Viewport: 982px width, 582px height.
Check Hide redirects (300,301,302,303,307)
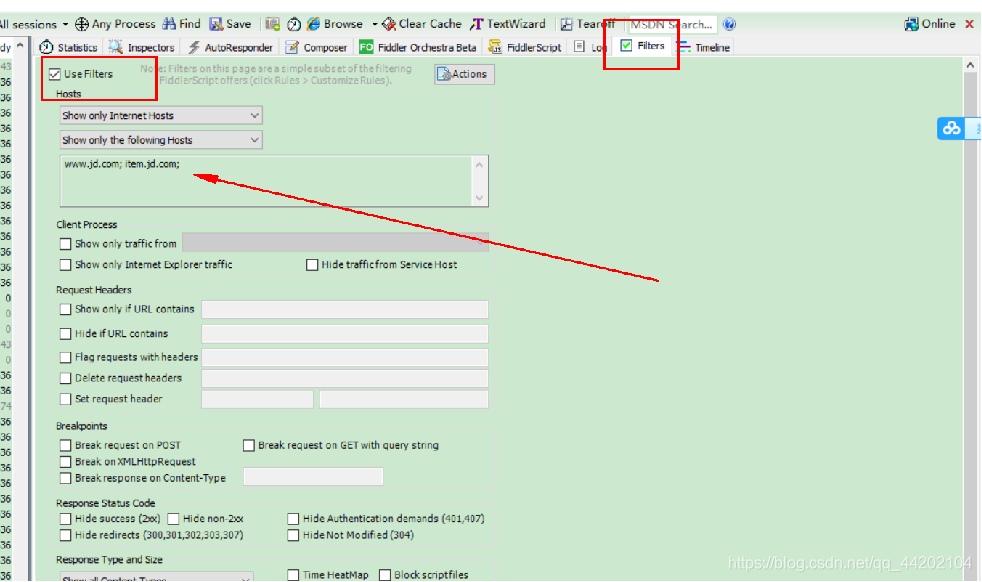pyautogui.click(x=65, y=535)
